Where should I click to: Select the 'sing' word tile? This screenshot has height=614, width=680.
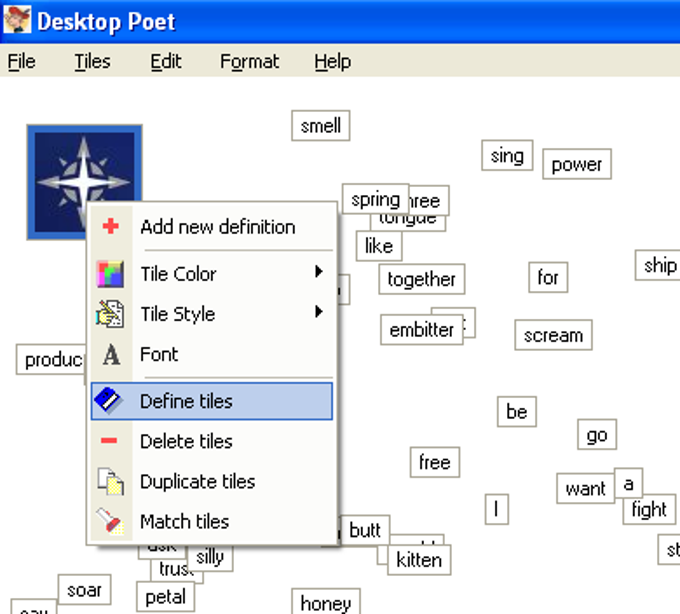pos(507,155)
